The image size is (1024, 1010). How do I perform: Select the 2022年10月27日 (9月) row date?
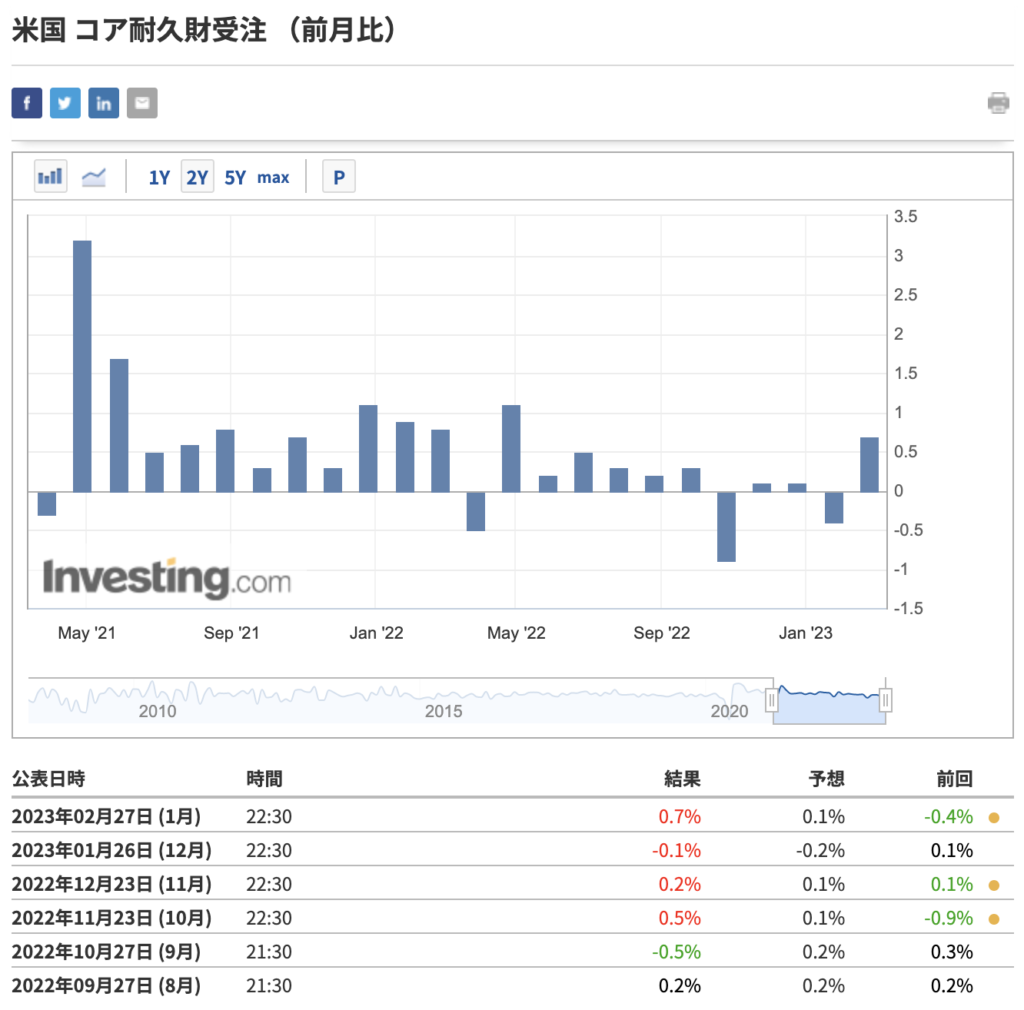click(106, 952)
